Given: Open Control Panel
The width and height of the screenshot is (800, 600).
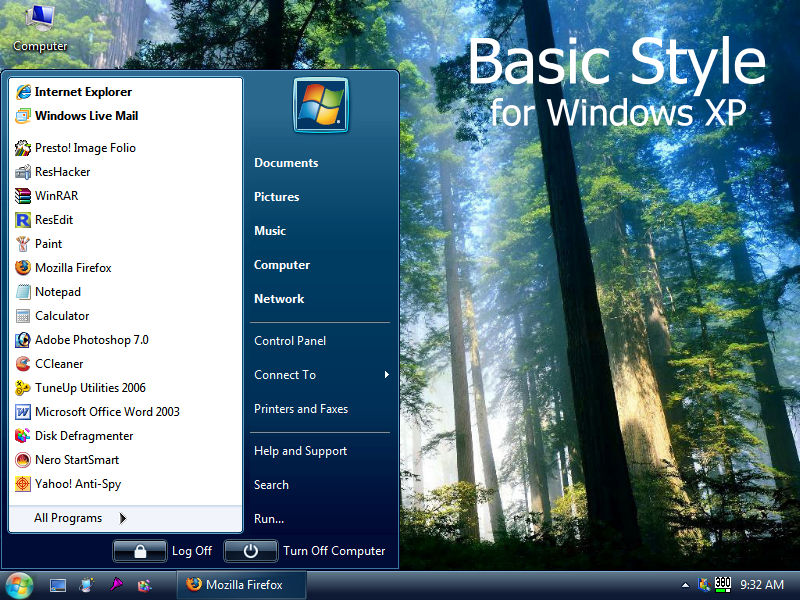Looking at the screenshot, I should (290, 341).
